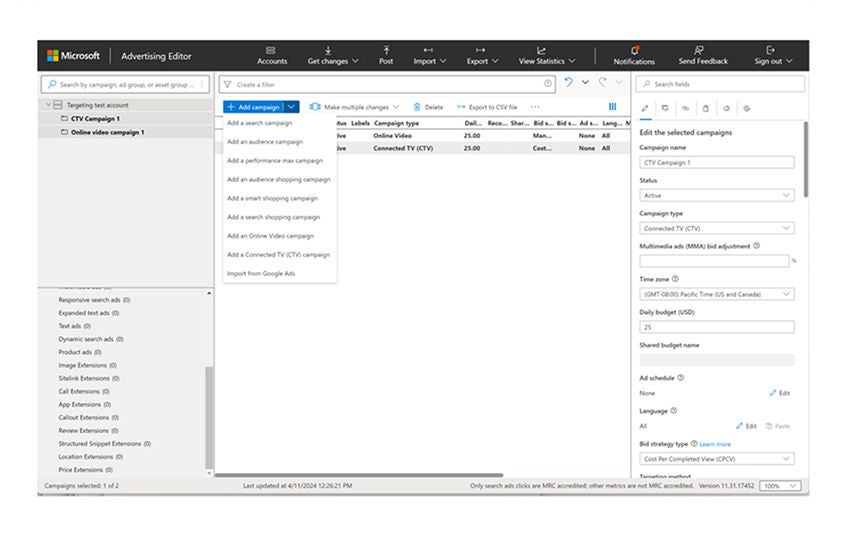Click the Delete trash can icon
The image size is (844, 533).
417,107
